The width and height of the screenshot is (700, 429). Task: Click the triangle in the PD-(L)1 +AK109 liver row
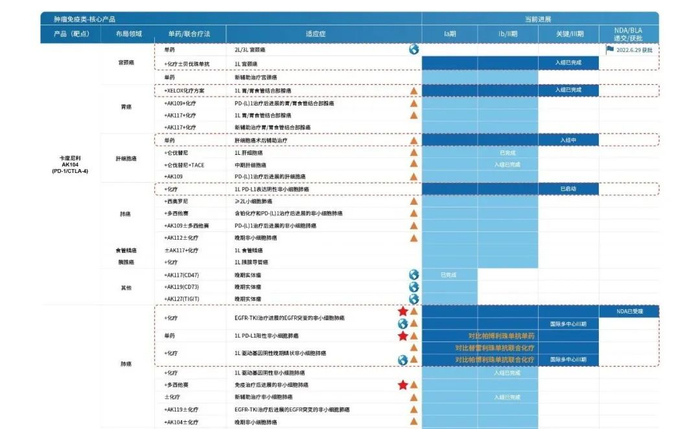(x=414, y=176)
